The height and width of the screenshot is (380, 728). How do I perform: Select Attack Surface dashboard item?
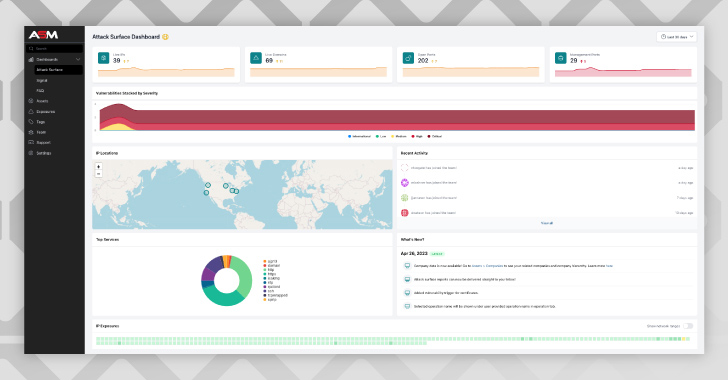[58, 70]
